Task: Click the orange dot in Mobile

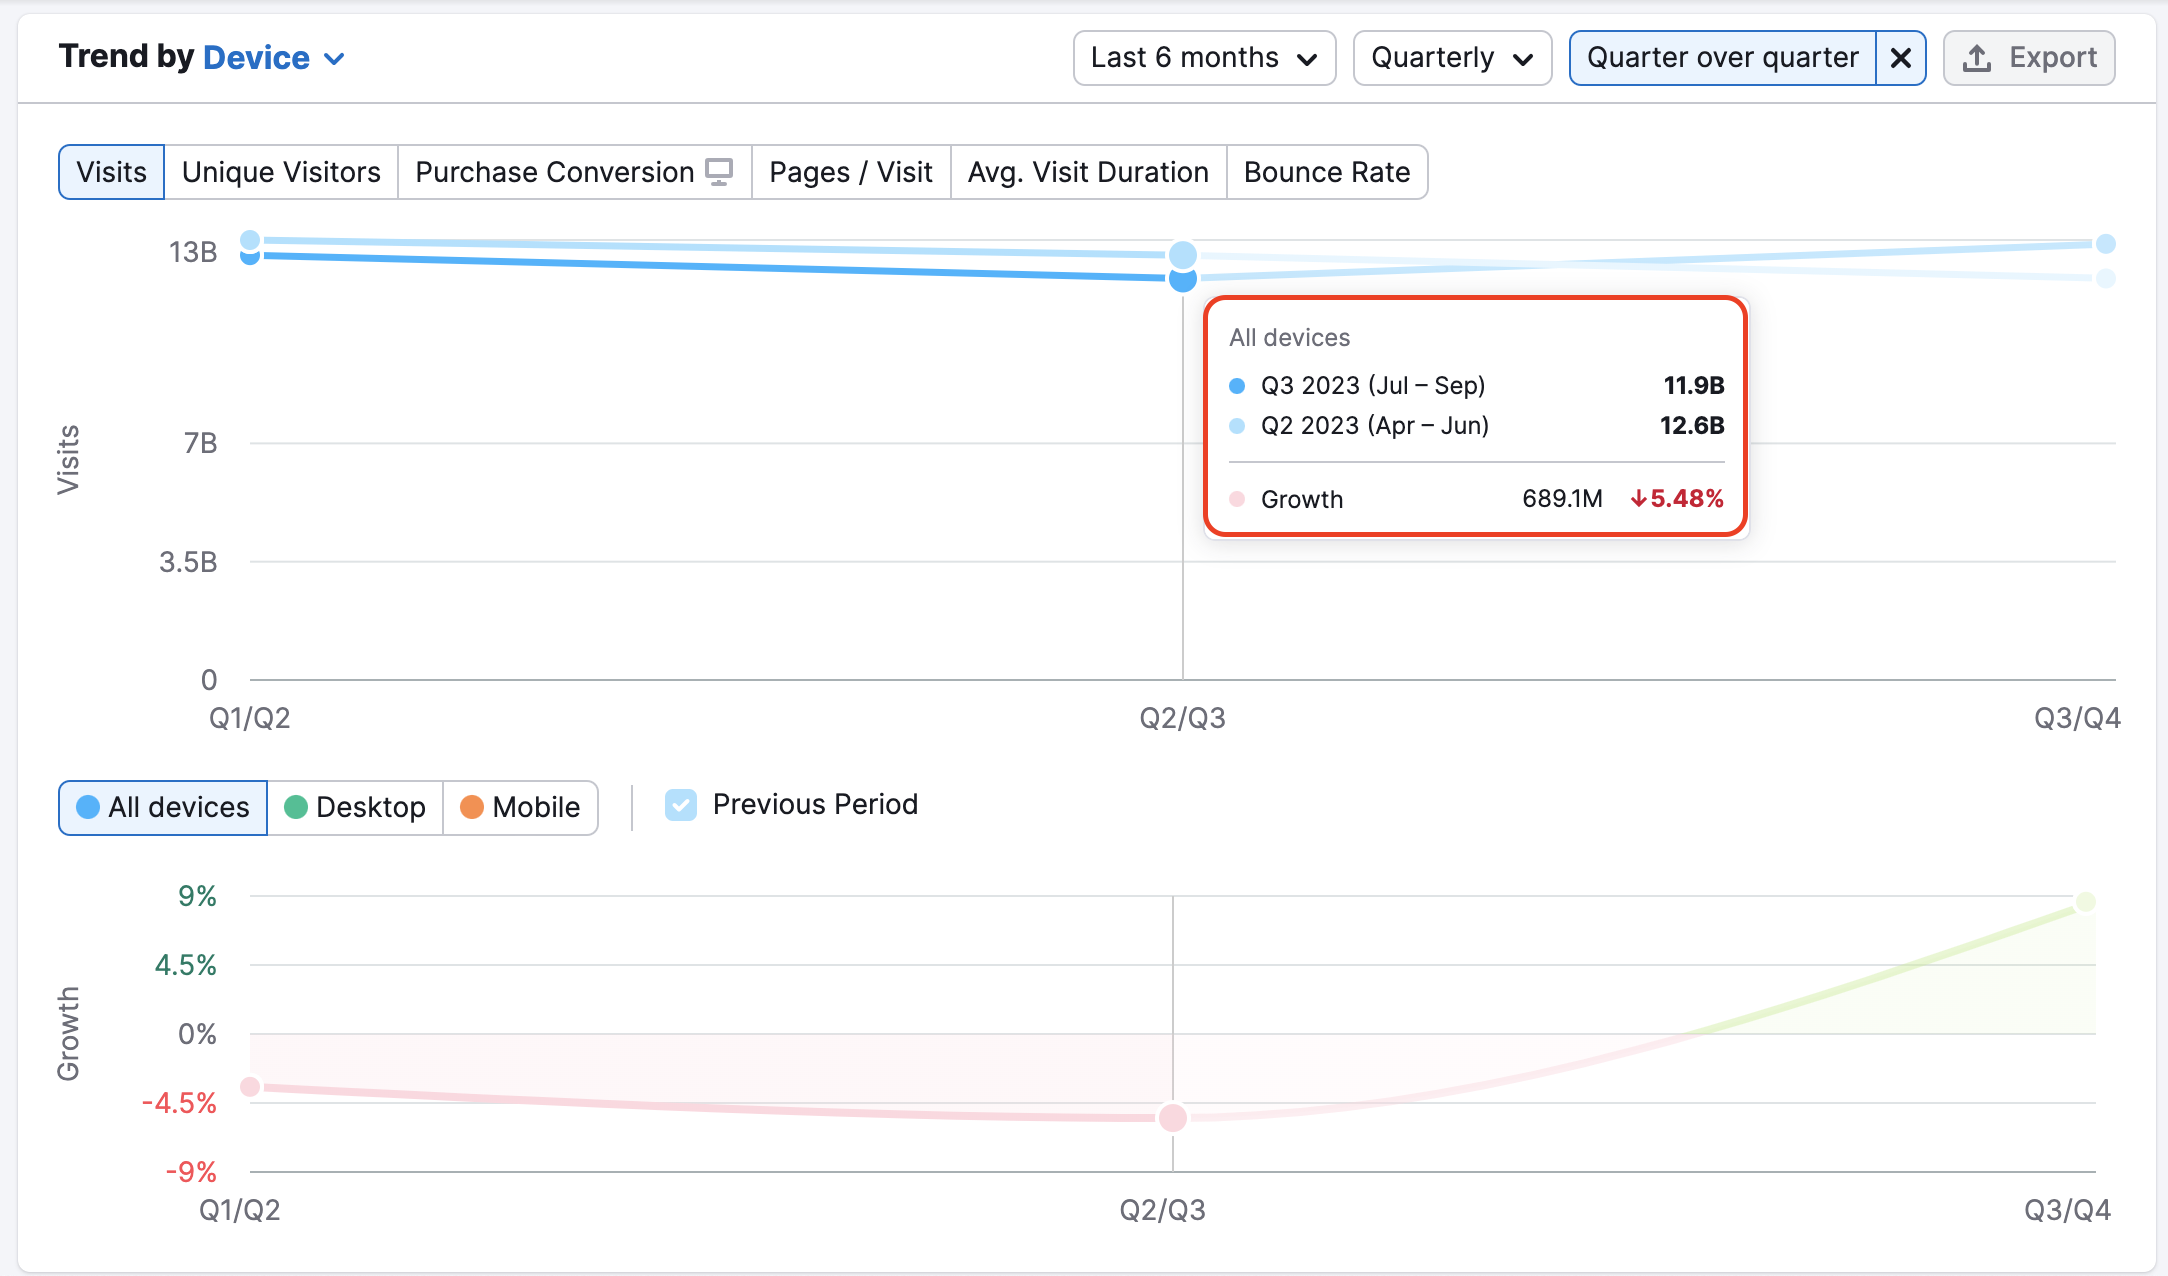Action: tap(472, 807)
